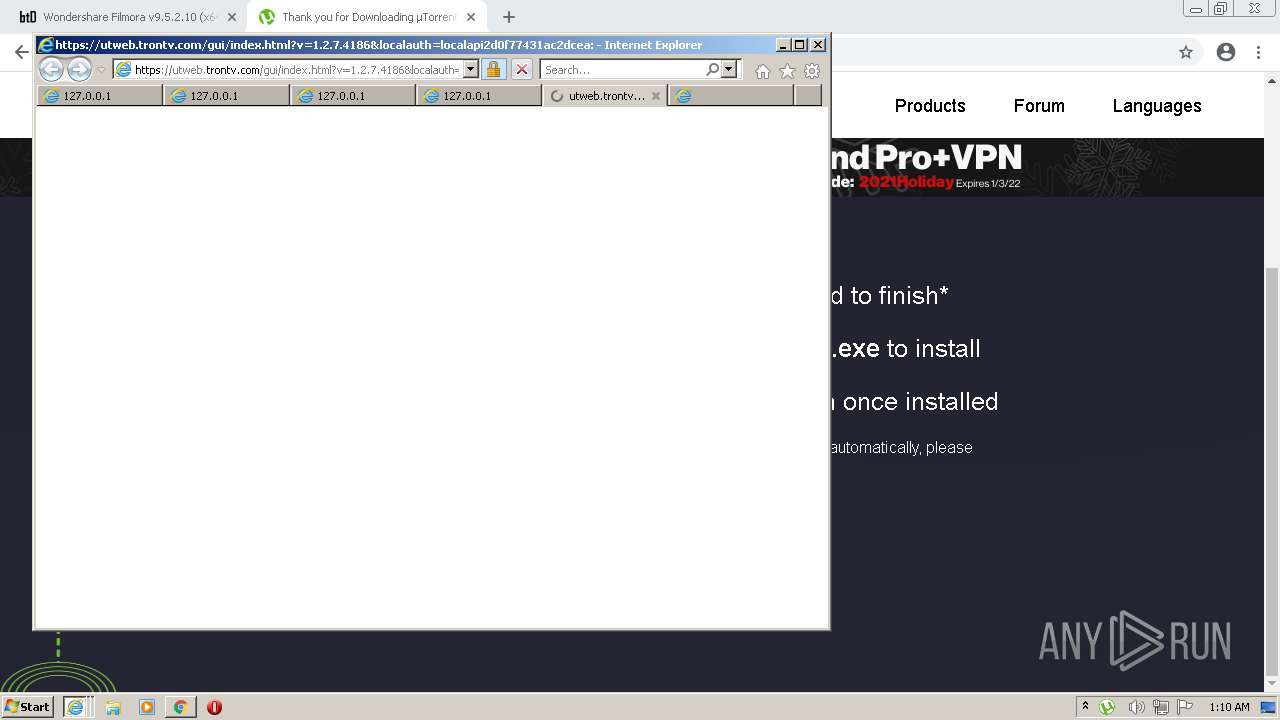This screenshot has width=1280, height=720.
Task: Open a new Chrome tab
Action: 509,17
